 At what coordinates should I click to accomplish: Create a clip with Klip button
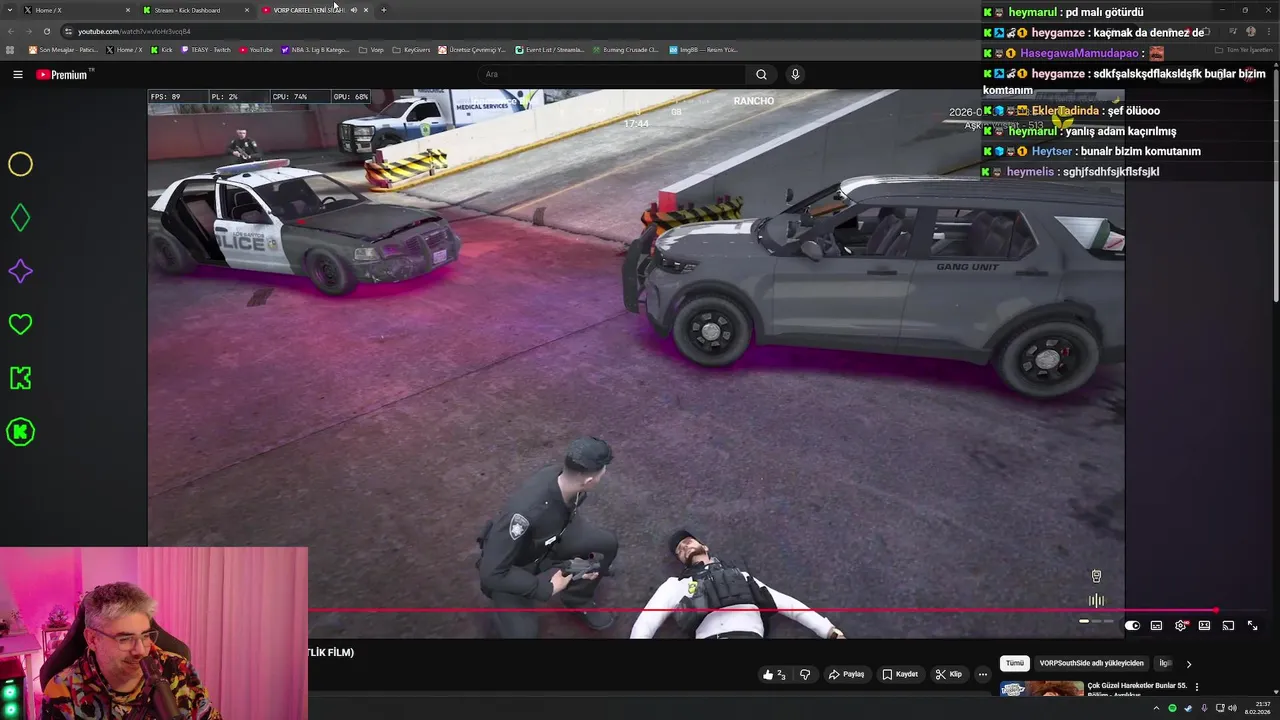coord(948,674)
